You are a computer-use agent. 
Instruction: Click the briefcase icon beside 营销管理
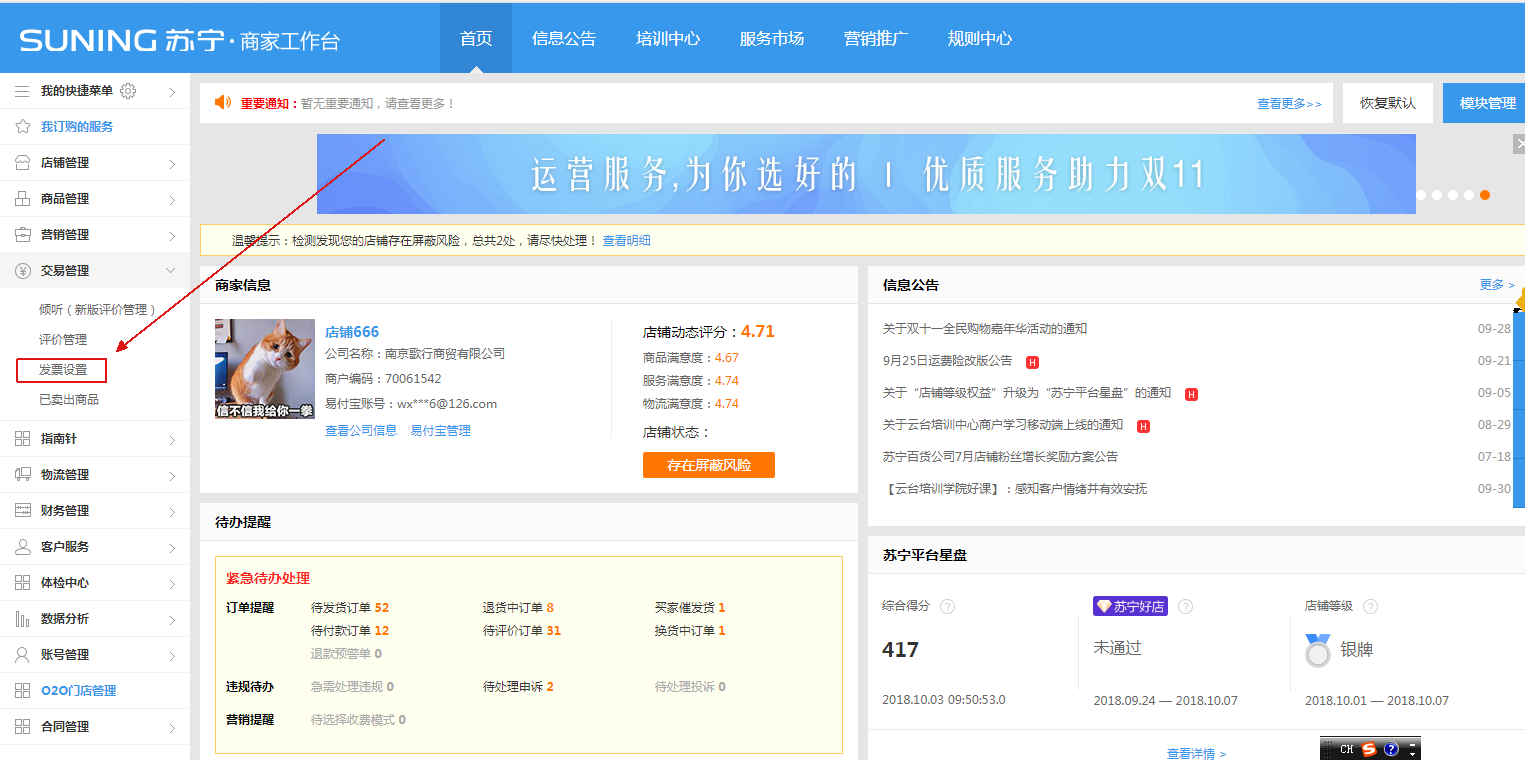tap(22, 235)
